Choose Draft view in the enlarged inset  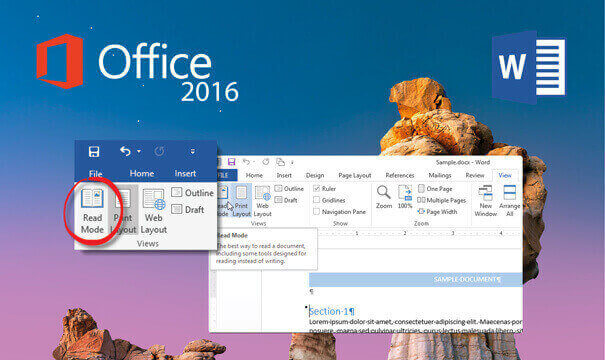tap(188, 210)
